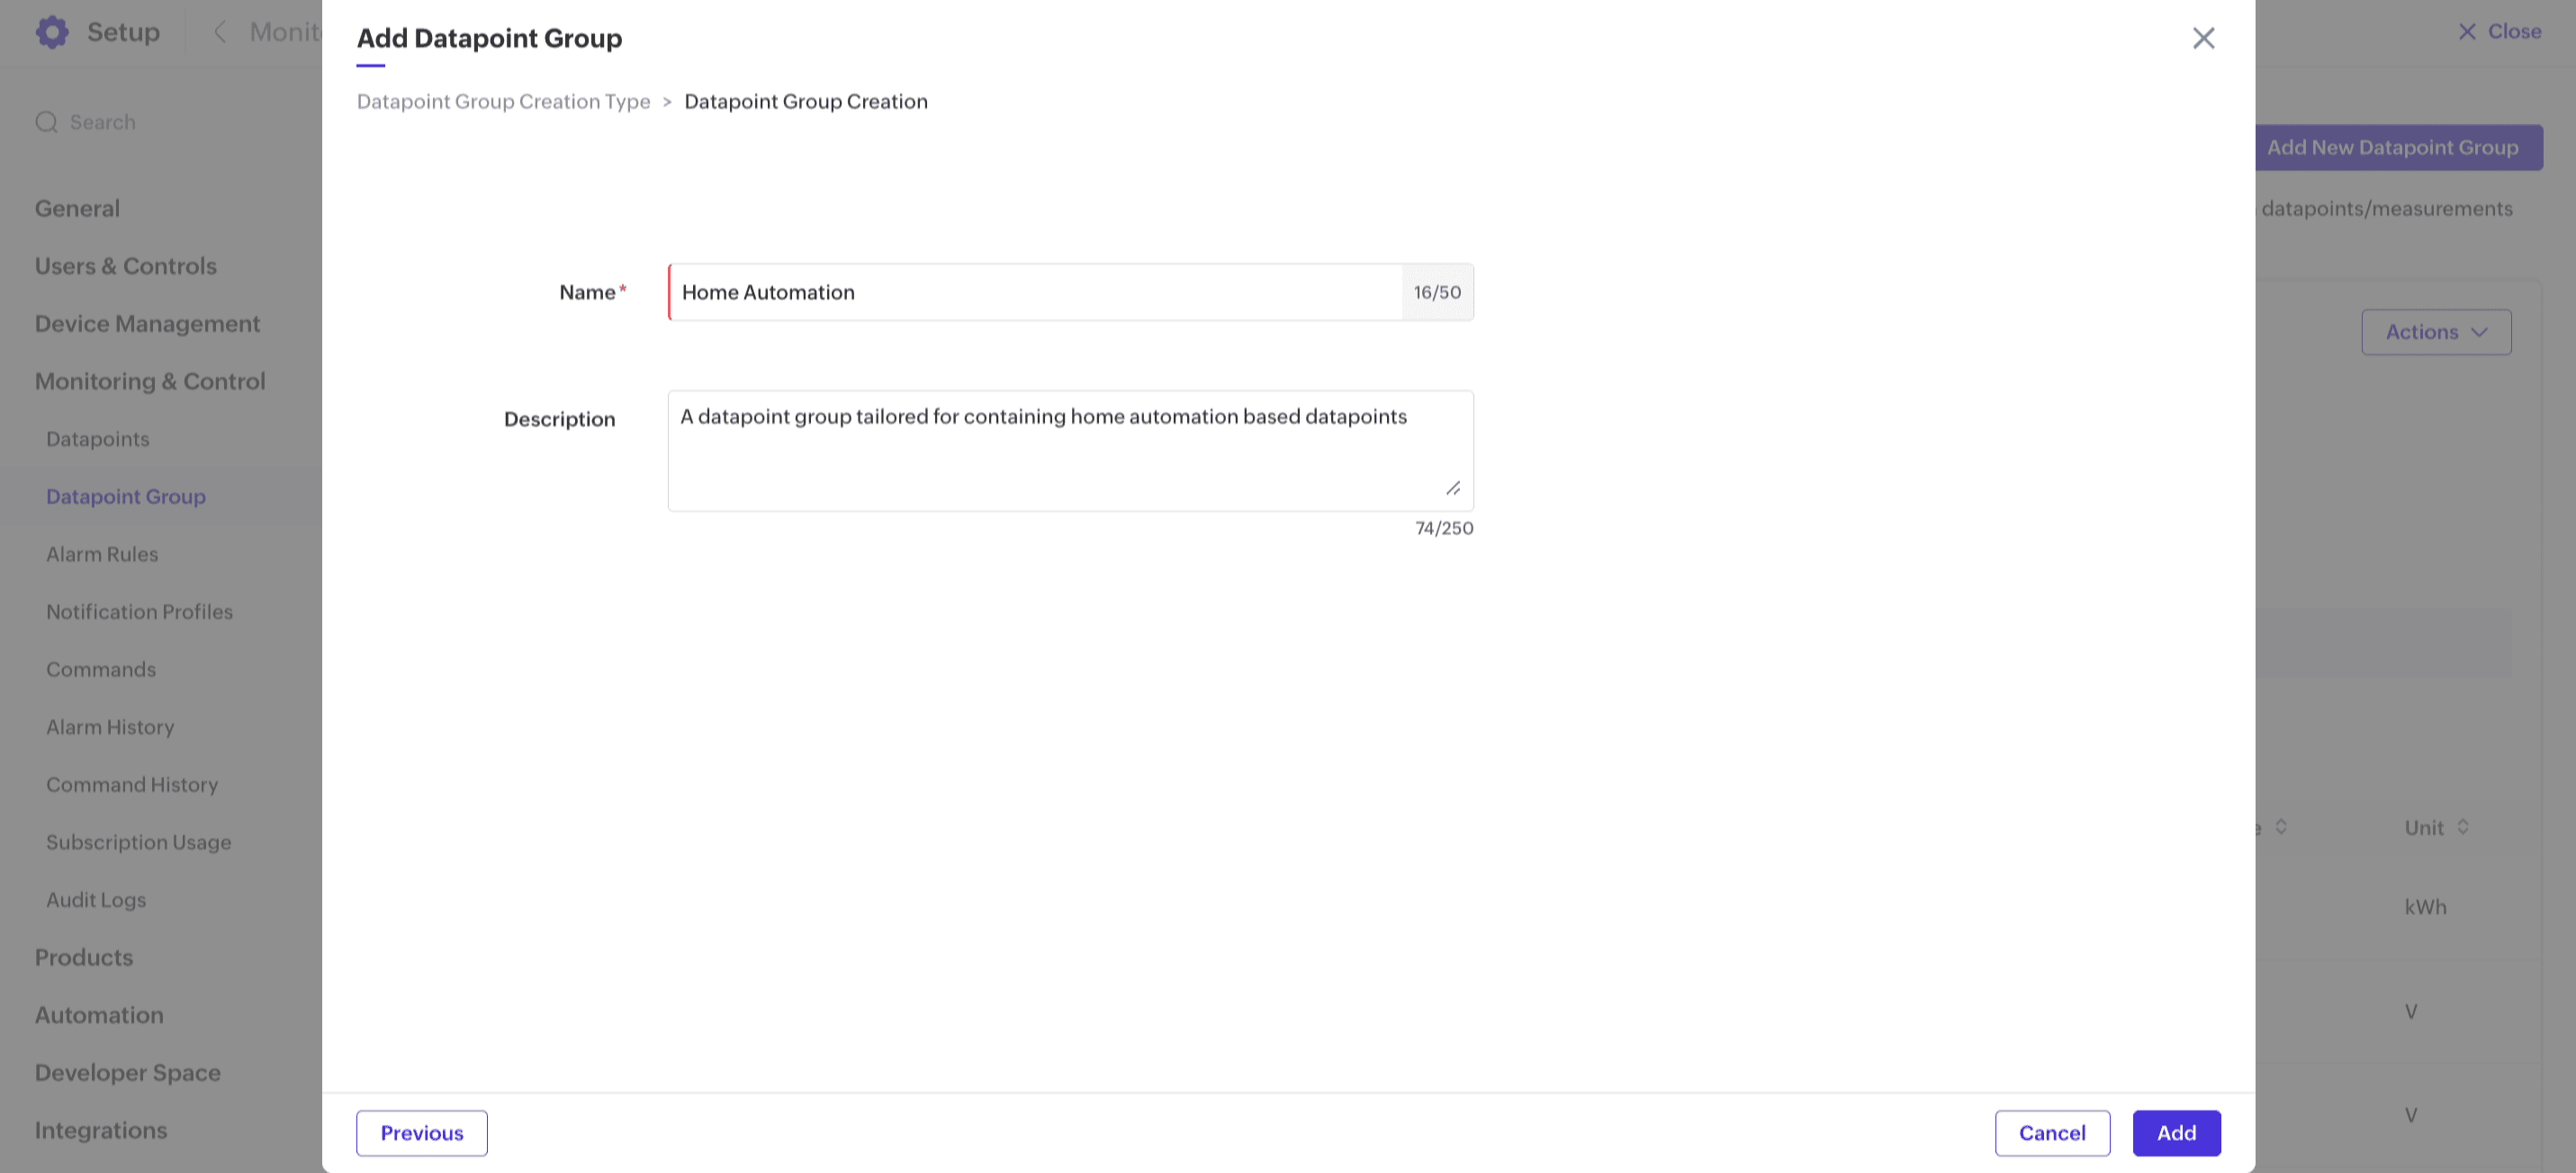Click the Cancel button

point(2051,1133)
